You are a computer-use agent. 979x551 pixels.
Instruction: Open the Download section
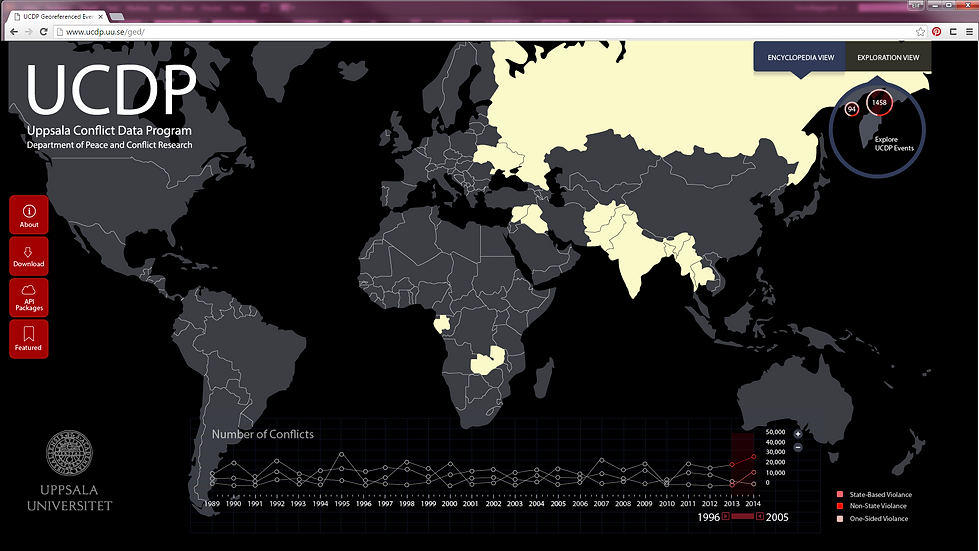pyautogui.click(x=29, y=256)
